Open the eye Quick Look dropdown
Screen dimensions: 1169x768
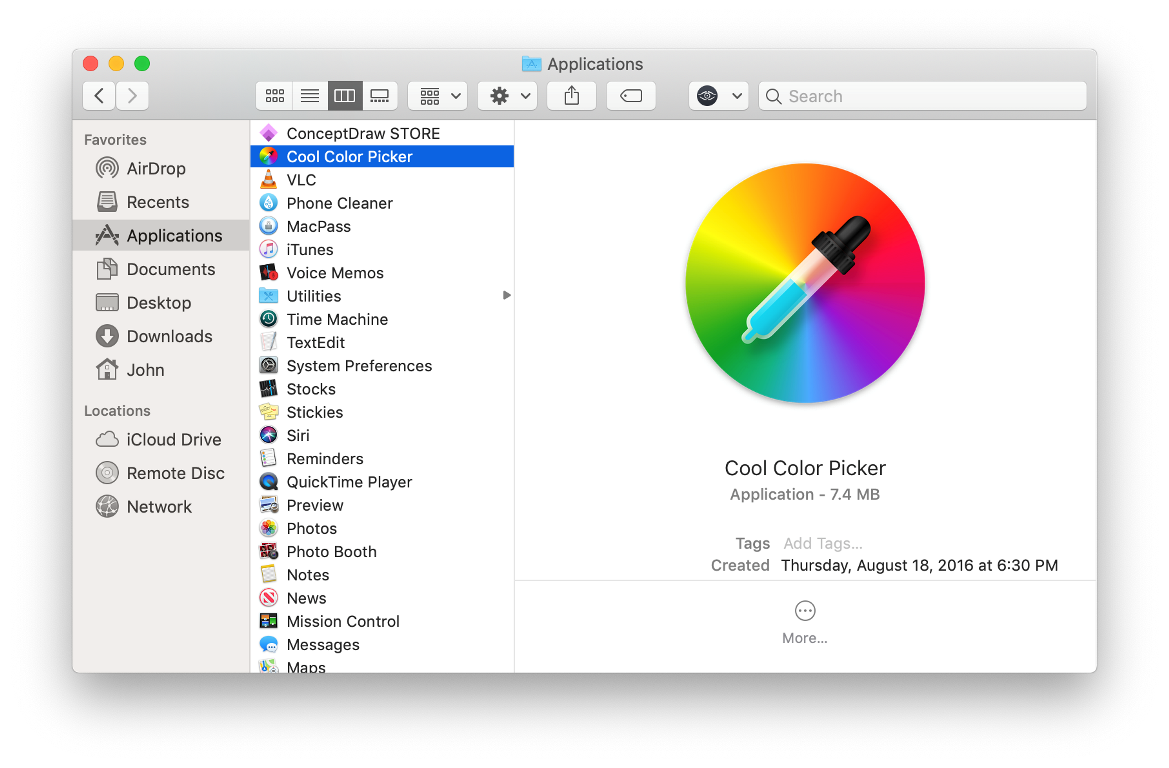(x=719, y=96)
